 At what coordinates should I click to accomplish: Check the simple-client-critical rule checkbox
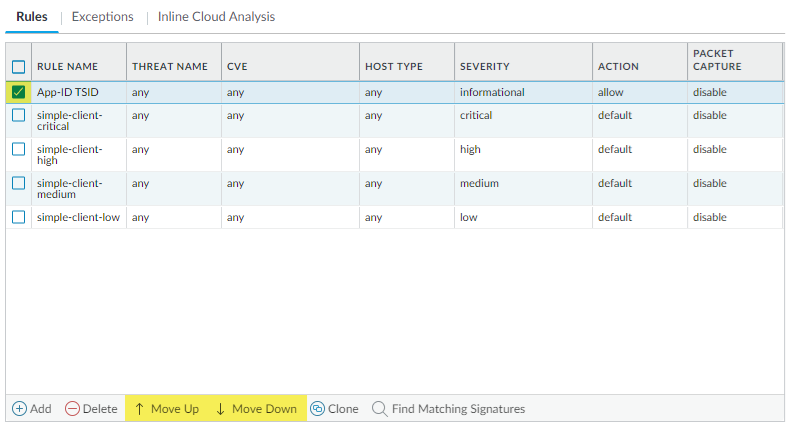(x=19, y=115)
